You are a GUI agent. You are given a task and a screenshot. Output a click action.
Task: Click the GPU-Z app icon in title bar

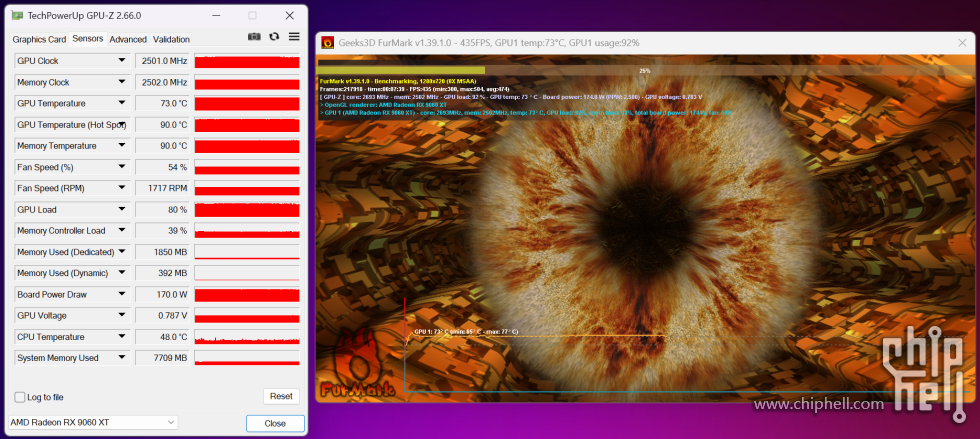18,16
